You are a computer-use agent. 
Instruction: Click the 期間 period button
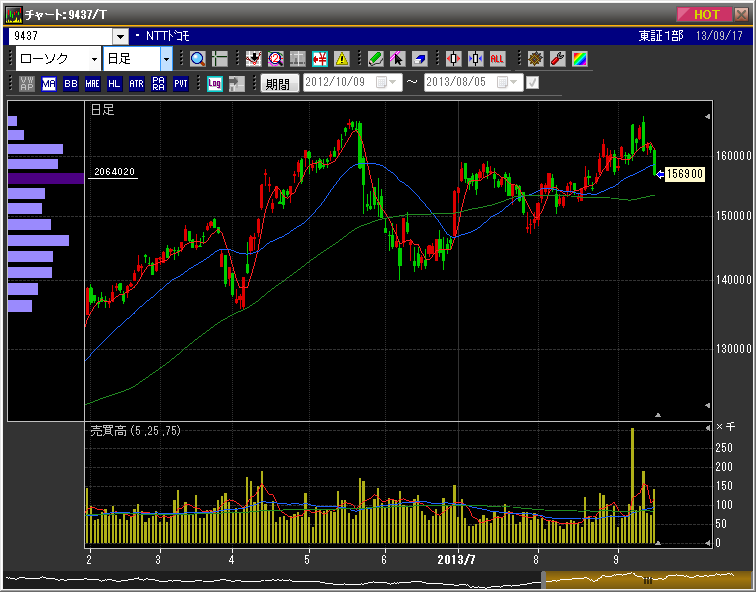pyautogui.click(x=279, y=84)
